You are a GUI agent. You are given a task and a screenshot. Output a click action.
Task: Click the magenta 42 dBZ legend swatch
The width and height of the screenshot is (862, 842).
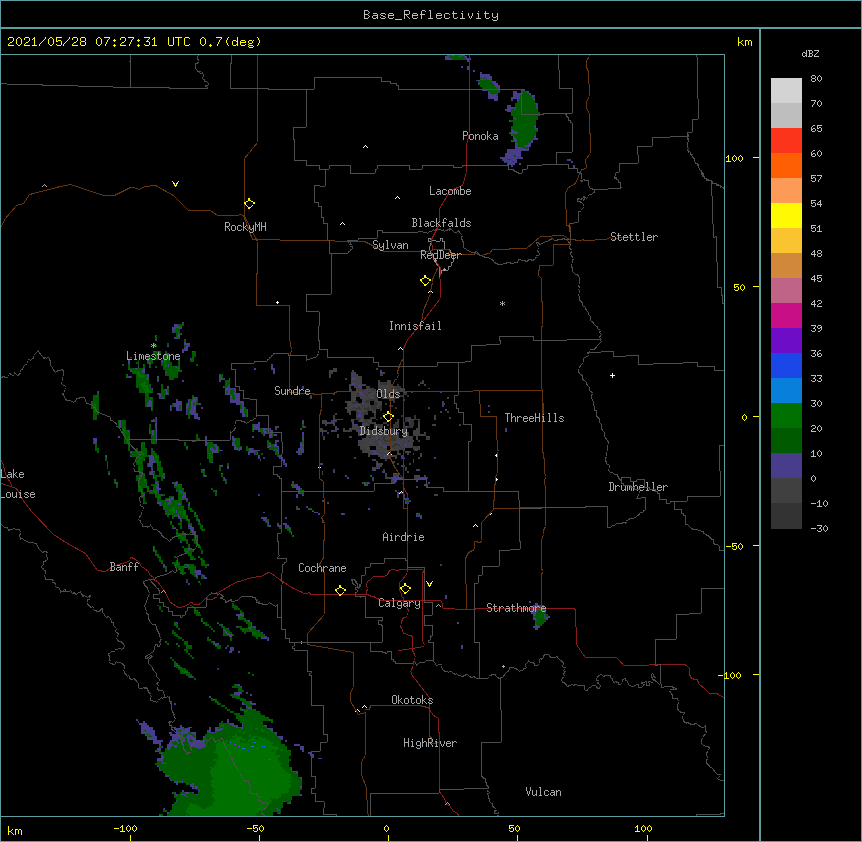point(786,315)
